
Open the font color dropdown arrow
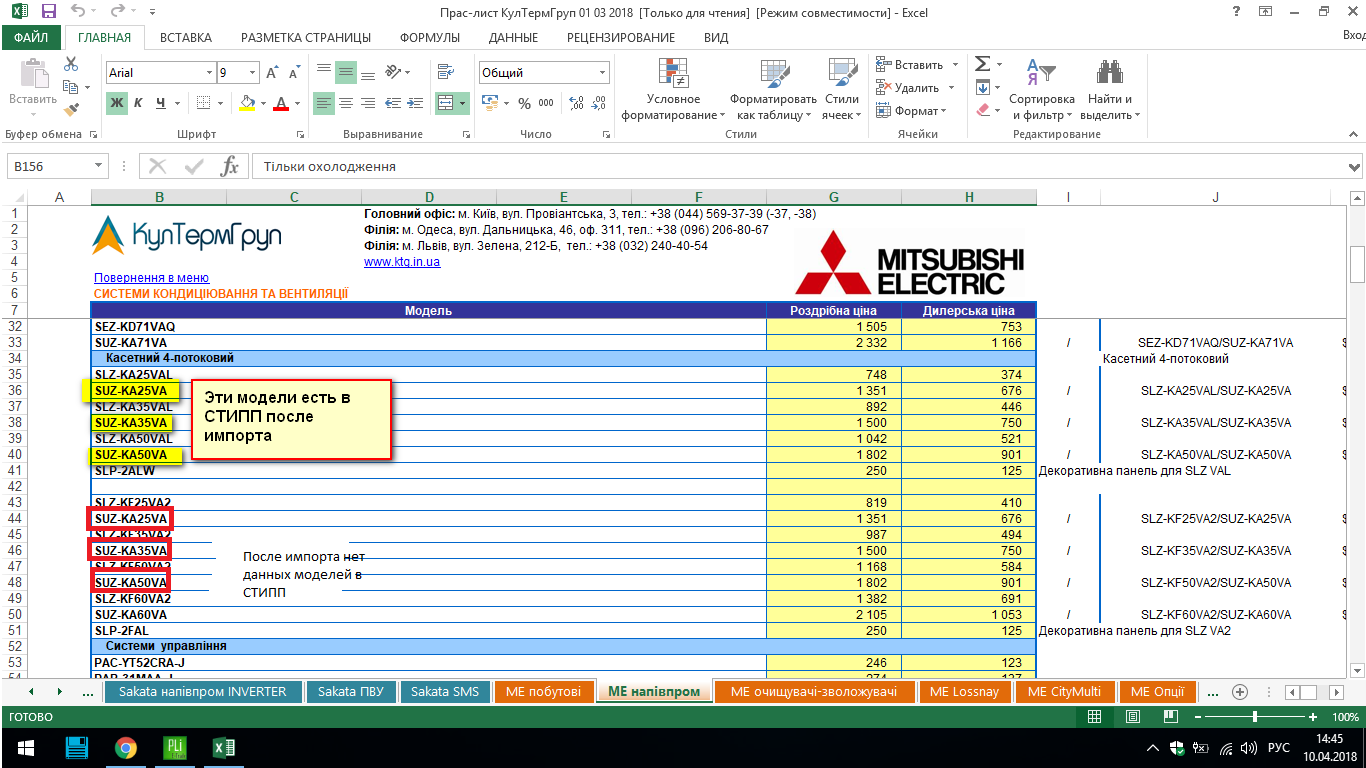tap(298, 103)
